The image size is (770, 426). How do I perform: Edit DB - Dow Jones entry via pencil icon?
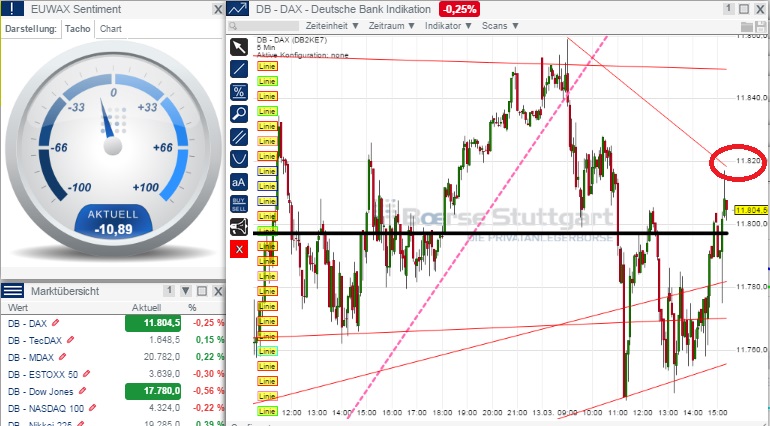tap(82, 391)
